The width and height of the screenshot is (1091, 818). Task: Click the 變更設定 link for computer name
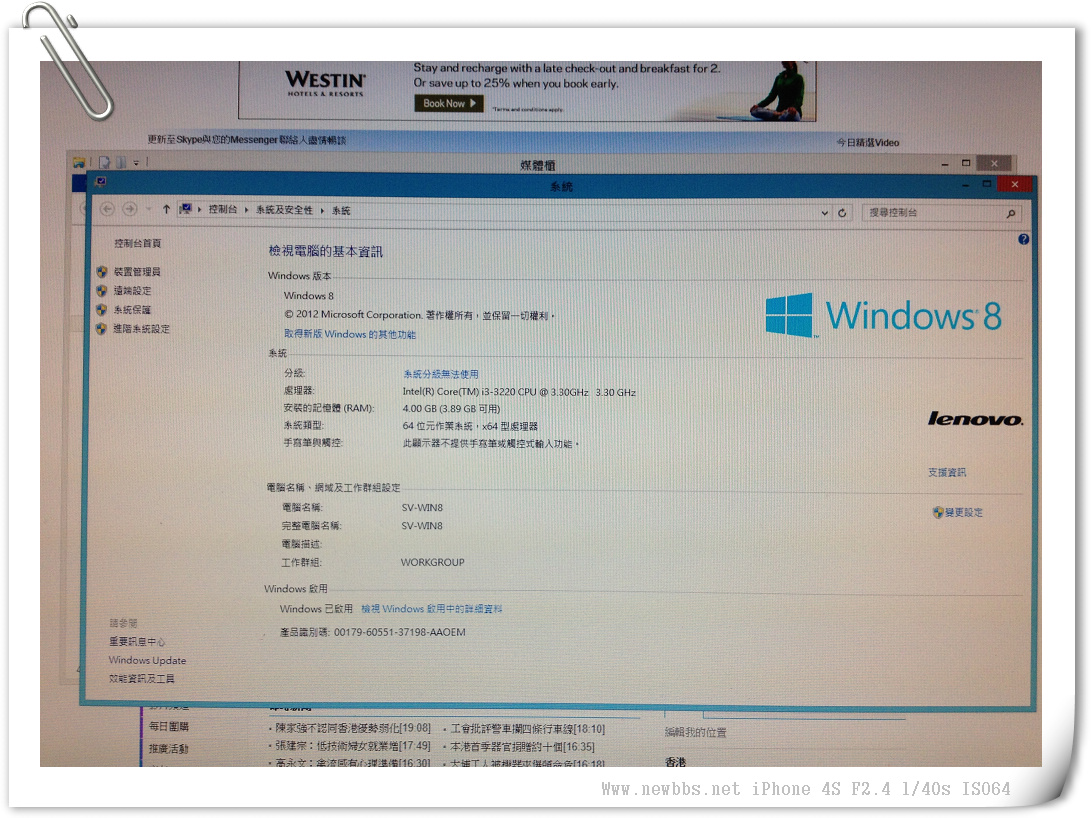tap(963, 513)
